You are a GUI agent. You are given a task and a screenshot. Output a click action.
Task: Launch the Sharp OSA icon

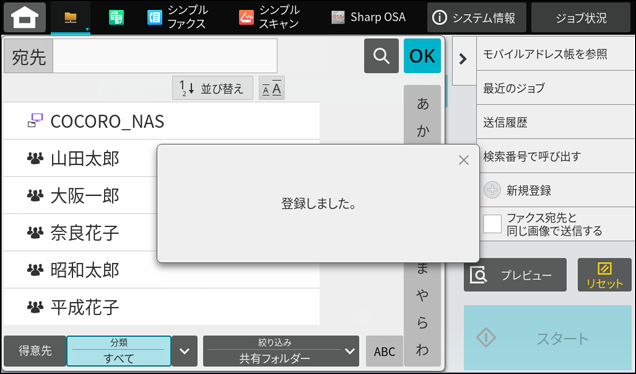337,17
